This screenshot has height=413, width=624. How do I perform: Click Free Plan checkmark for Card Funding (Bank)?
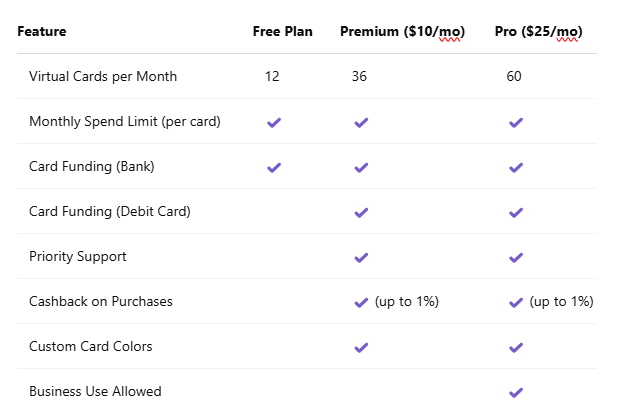(x=273, y=167)
